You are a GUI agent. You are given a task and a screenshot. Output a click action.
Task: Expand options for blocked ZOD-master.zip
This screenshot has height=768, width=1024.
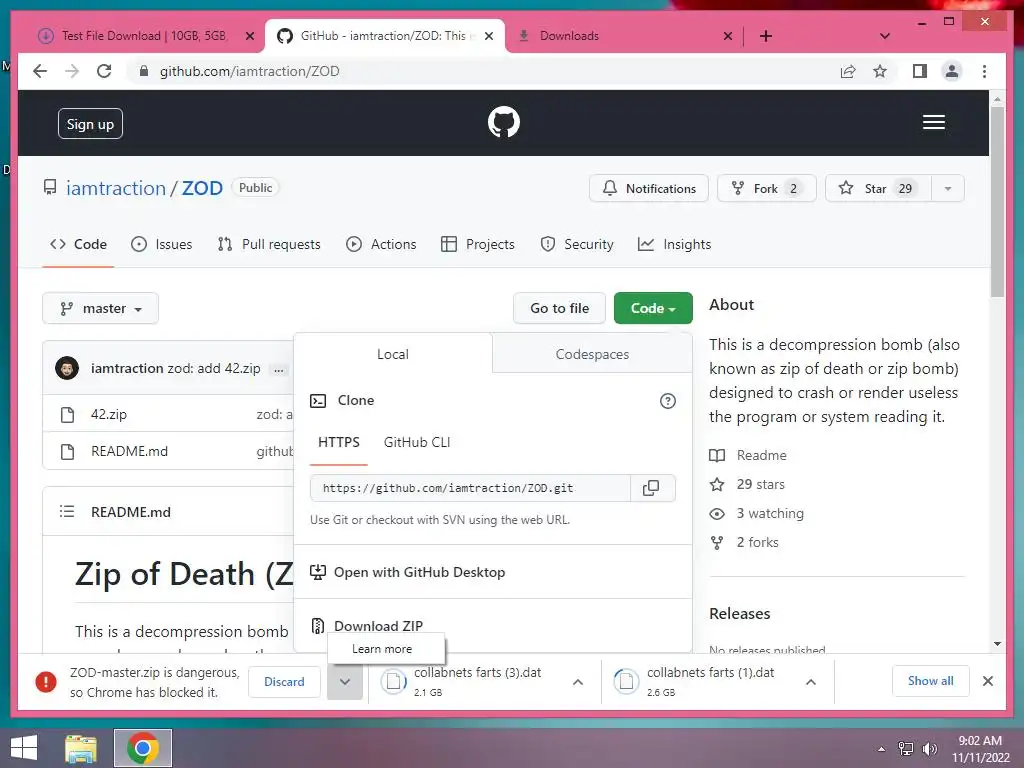345,682
